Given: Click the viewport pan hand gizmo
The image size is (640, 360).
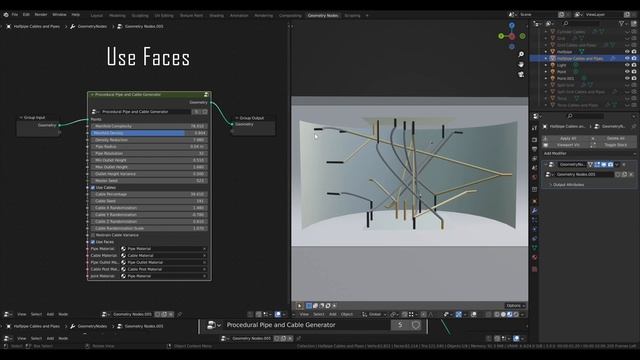Looking at the screenshot, I should (x=521, y=64).
